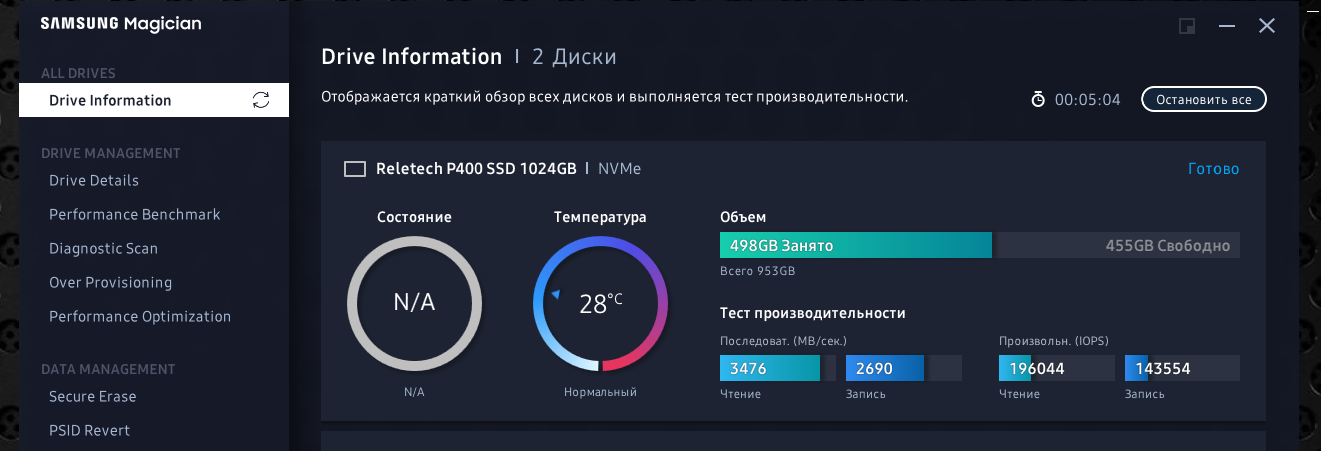Click the sequential read 3476 bar
This screenshot has height=451, width=1321.
tap(777, 368)
